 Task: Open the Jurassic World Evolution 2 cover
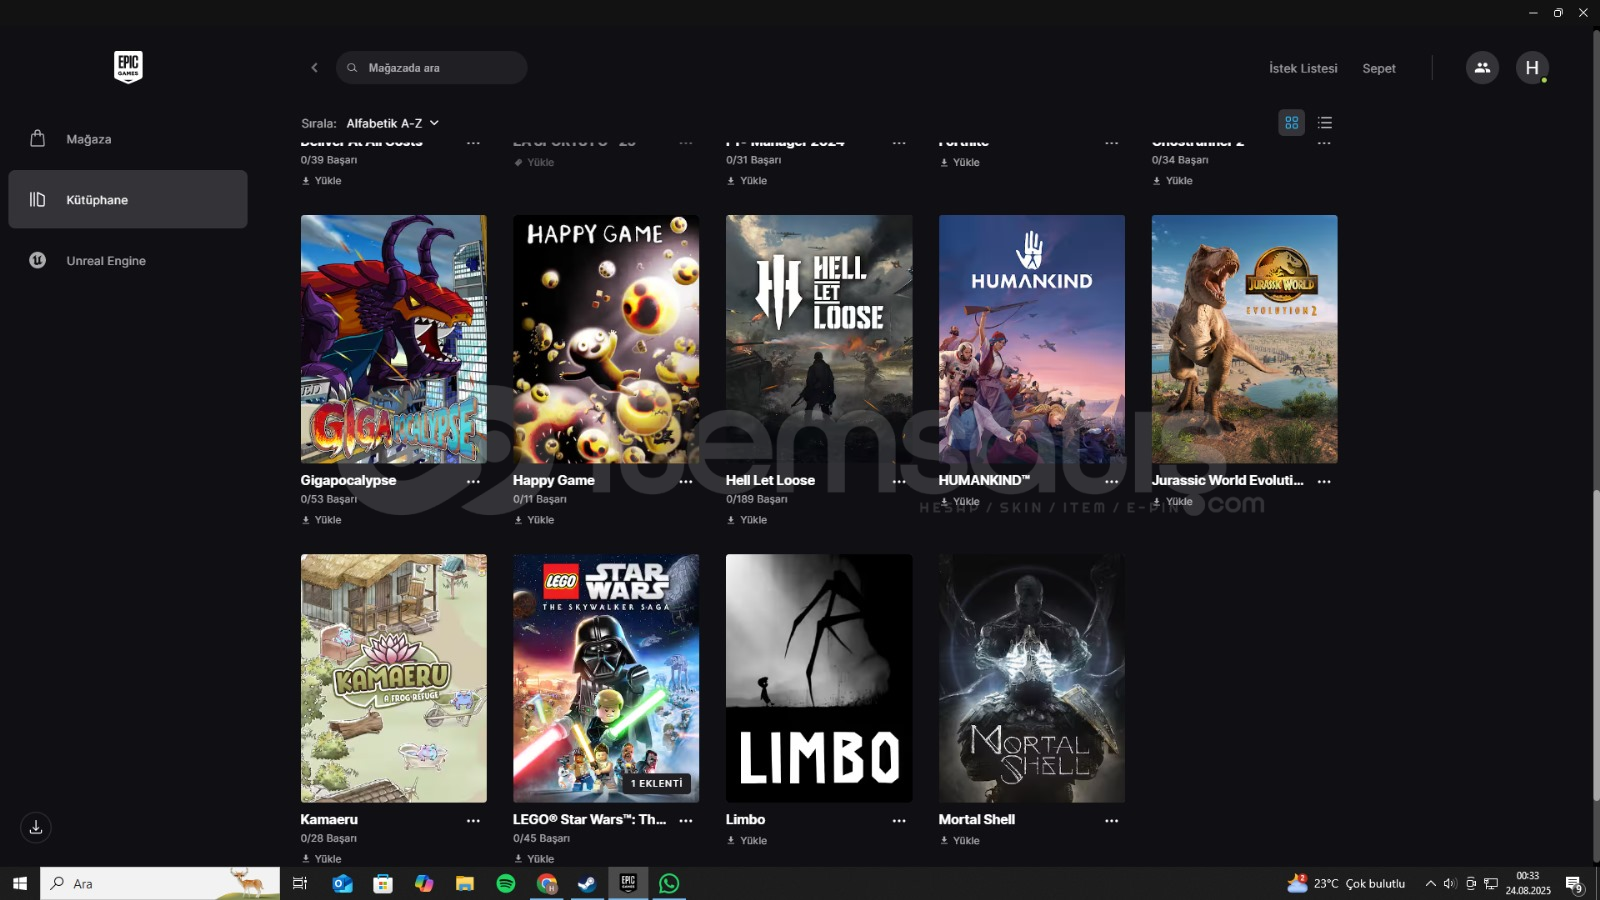[1244, 339]
